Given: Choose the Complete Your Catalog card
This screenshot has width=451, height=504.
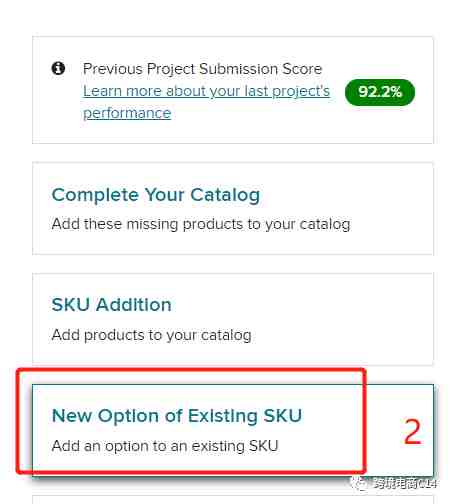Looking at the screenshot, I should [233, 209].
